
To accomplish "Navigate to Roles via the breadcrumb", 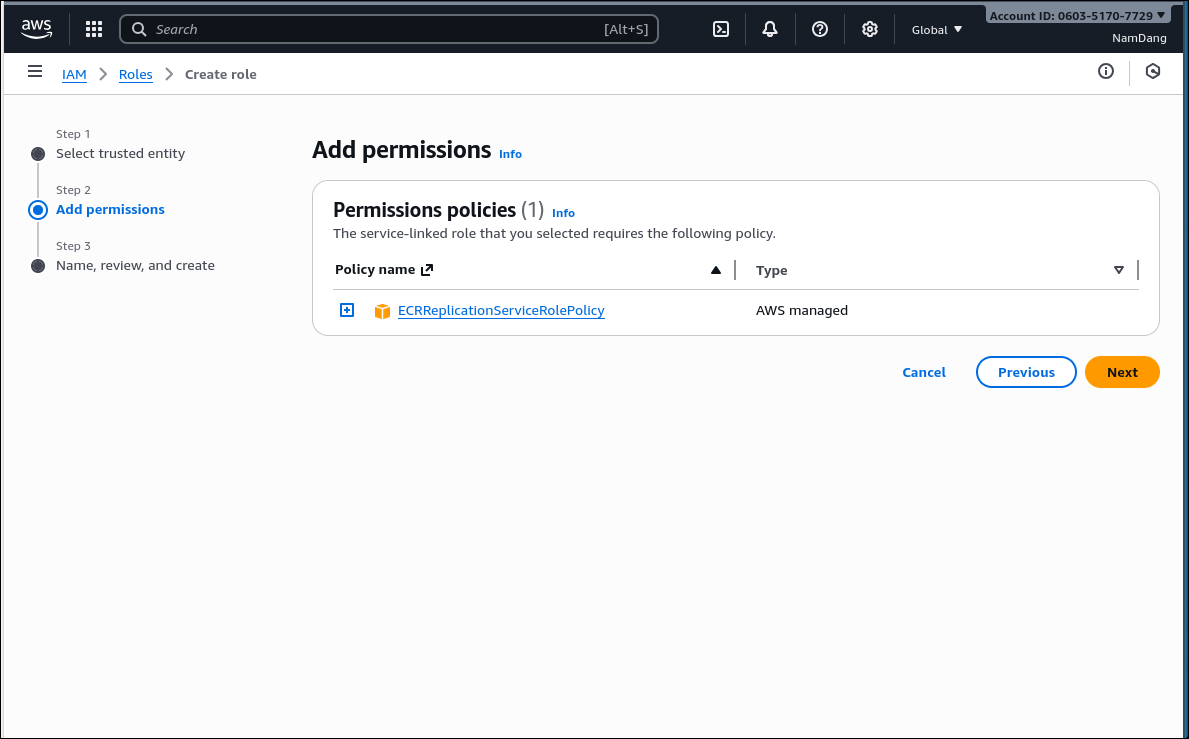I will [x=135, y=74].
